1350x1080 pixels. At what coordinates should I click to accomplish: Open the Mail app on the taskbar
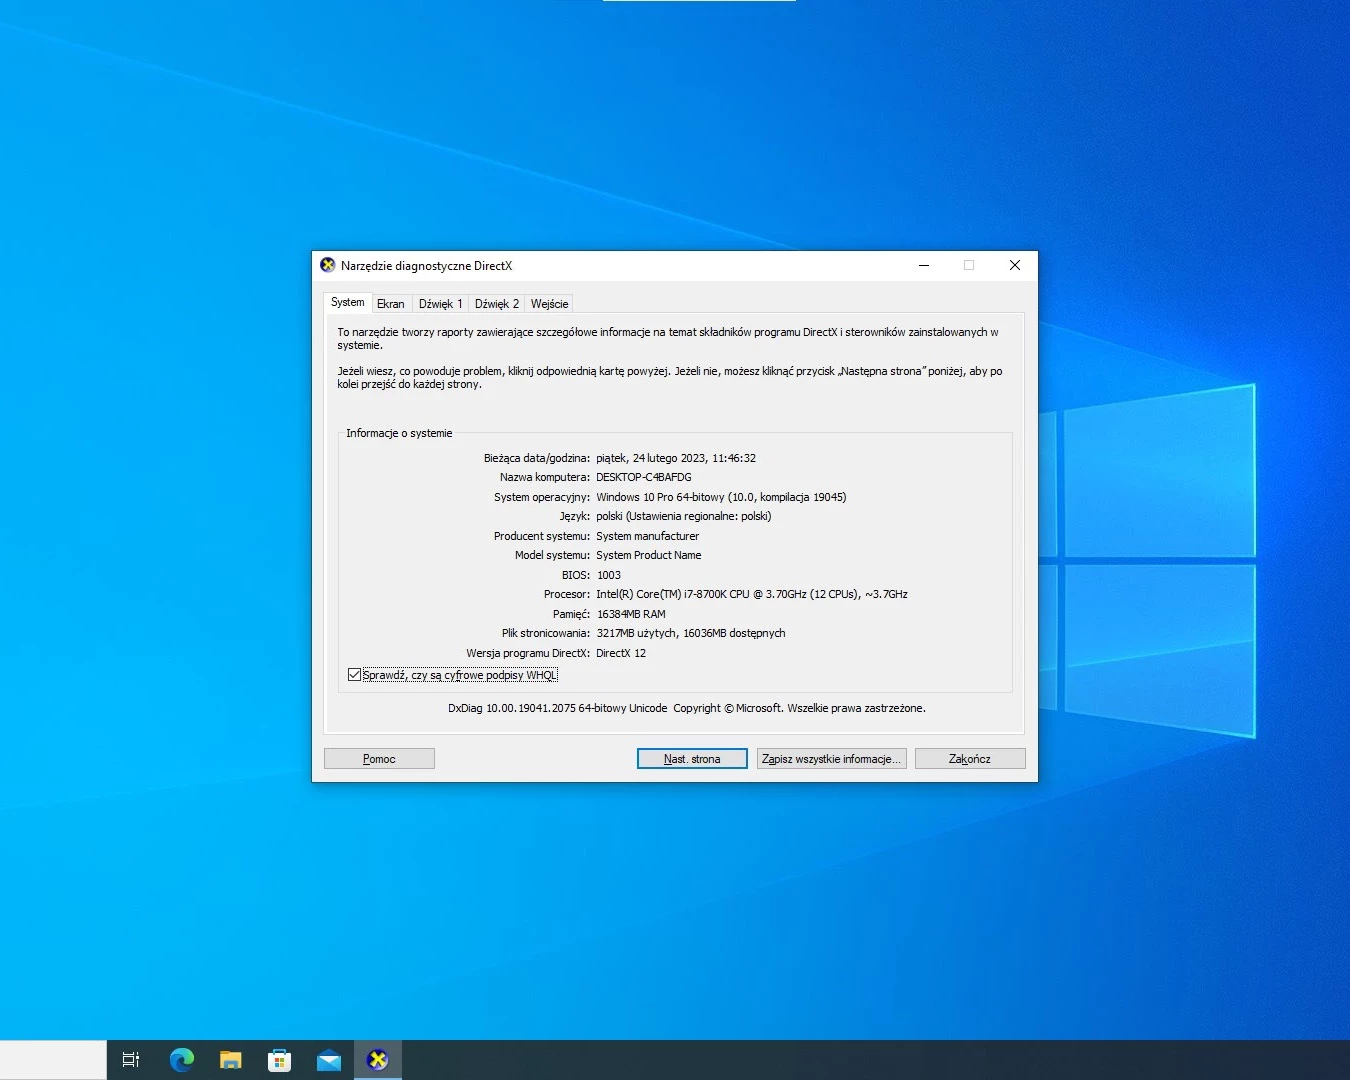pyautogui.click(x=329, y=1061)
